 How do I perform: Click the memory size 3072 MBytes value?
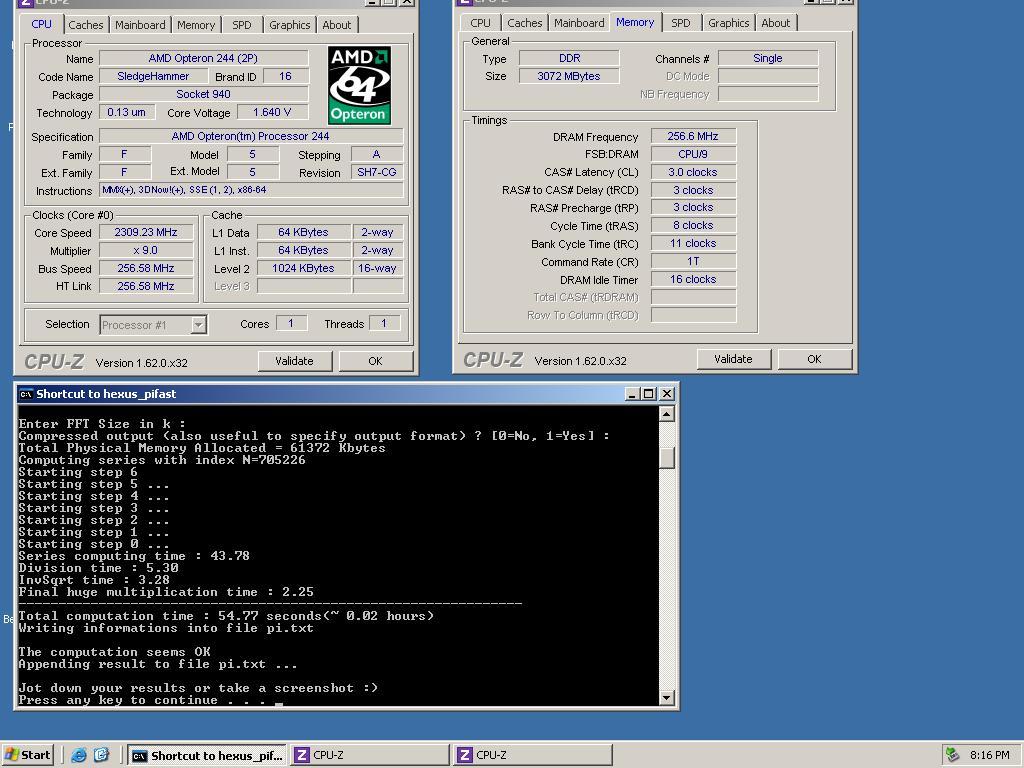569,76
